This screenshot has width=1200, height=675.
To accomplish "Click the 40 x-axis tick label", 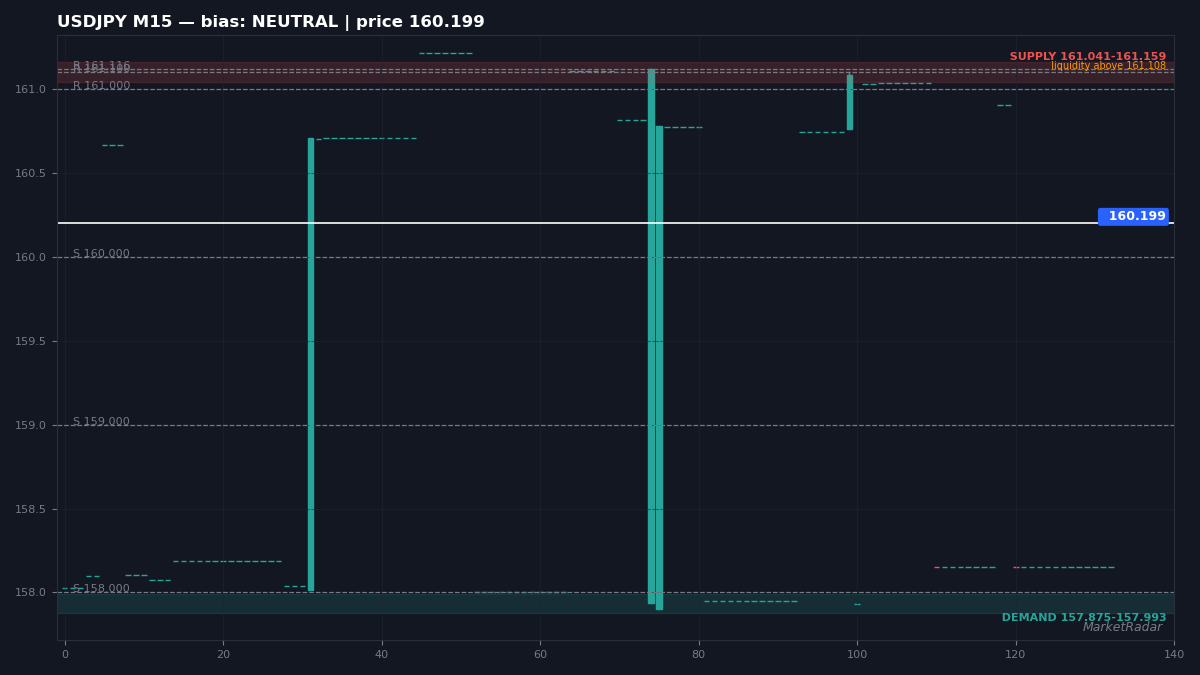I will click(x=382, y=655).
